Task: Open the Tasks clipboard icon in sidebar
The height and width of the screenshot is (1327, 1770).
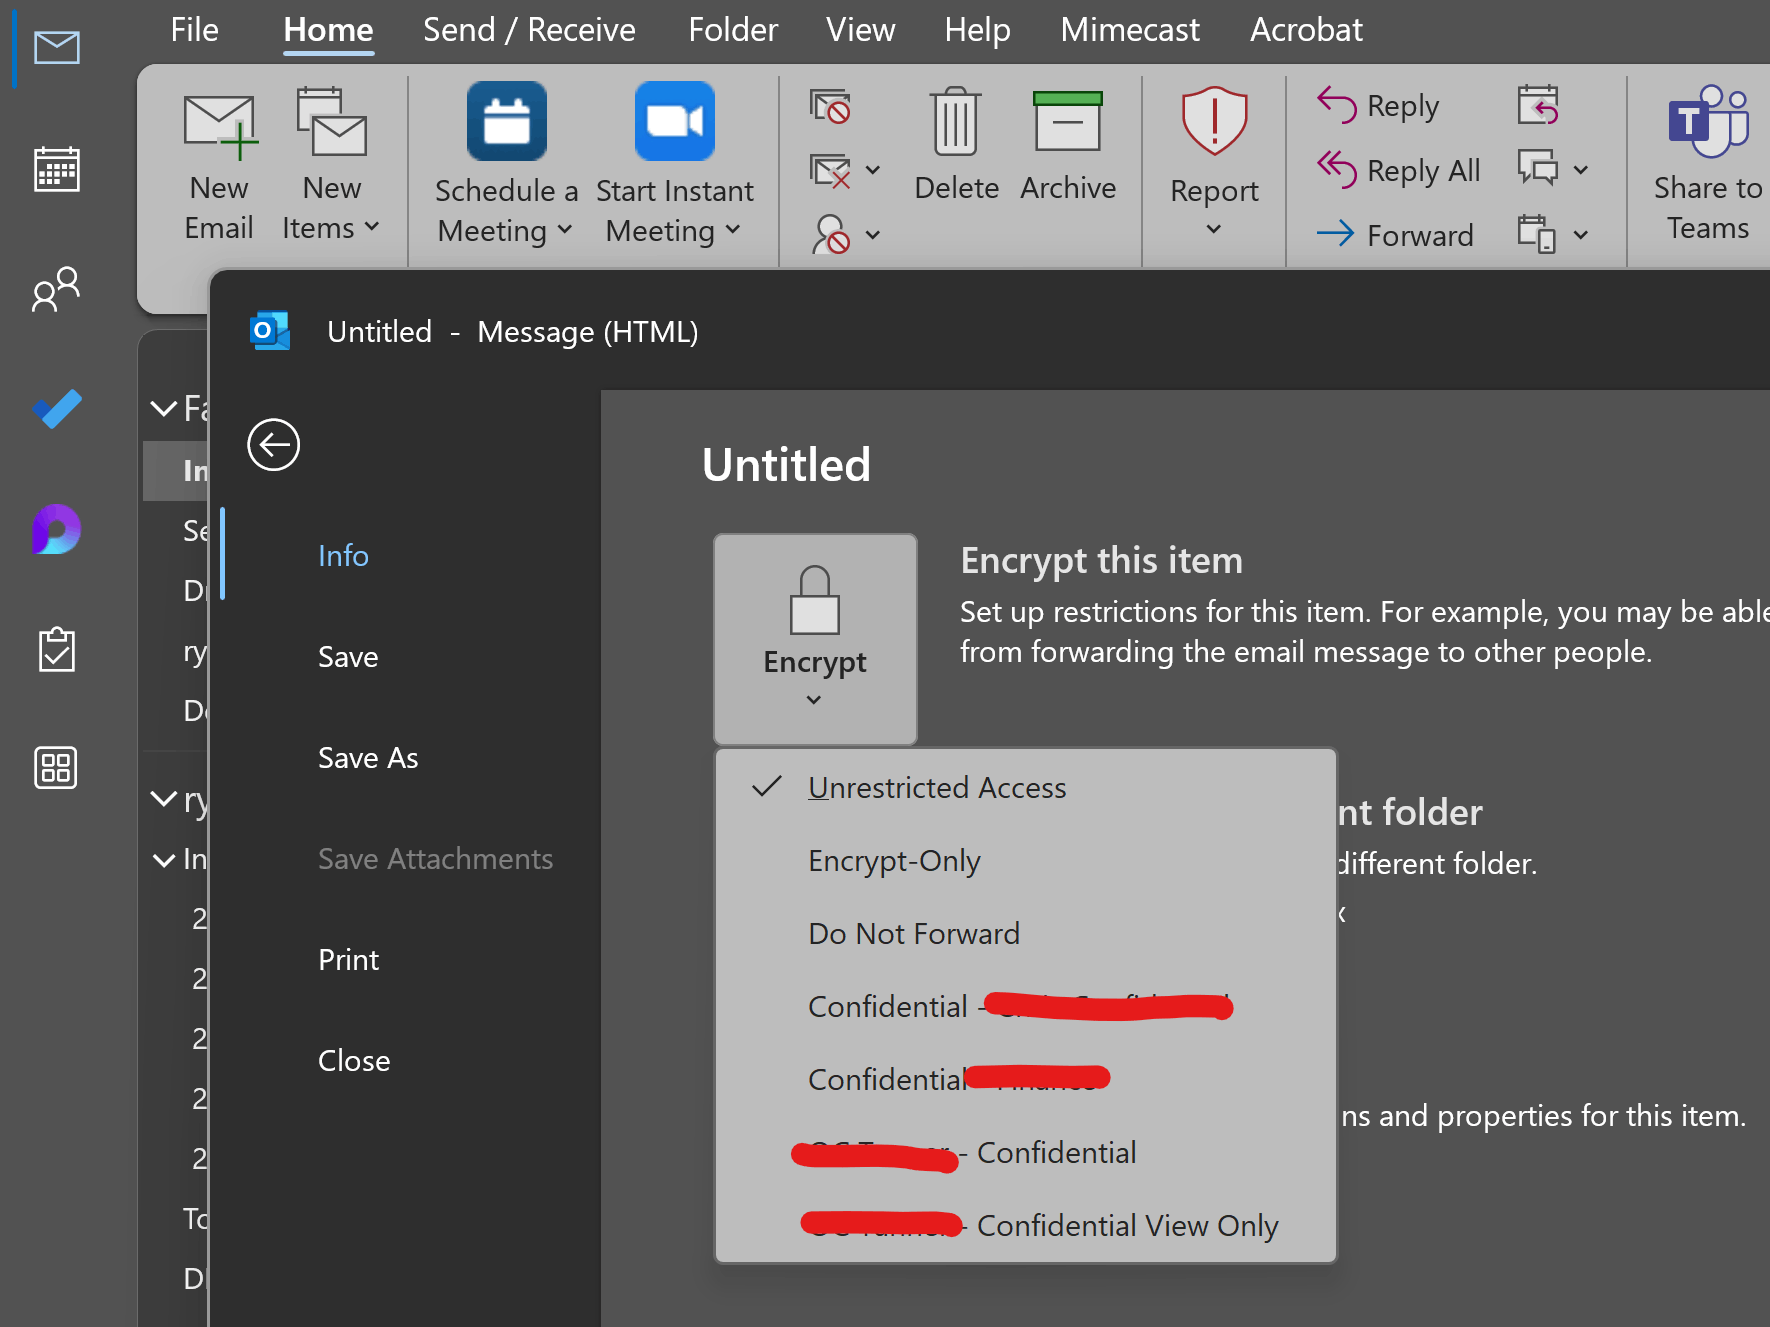Action: click(x=56, y=649)
